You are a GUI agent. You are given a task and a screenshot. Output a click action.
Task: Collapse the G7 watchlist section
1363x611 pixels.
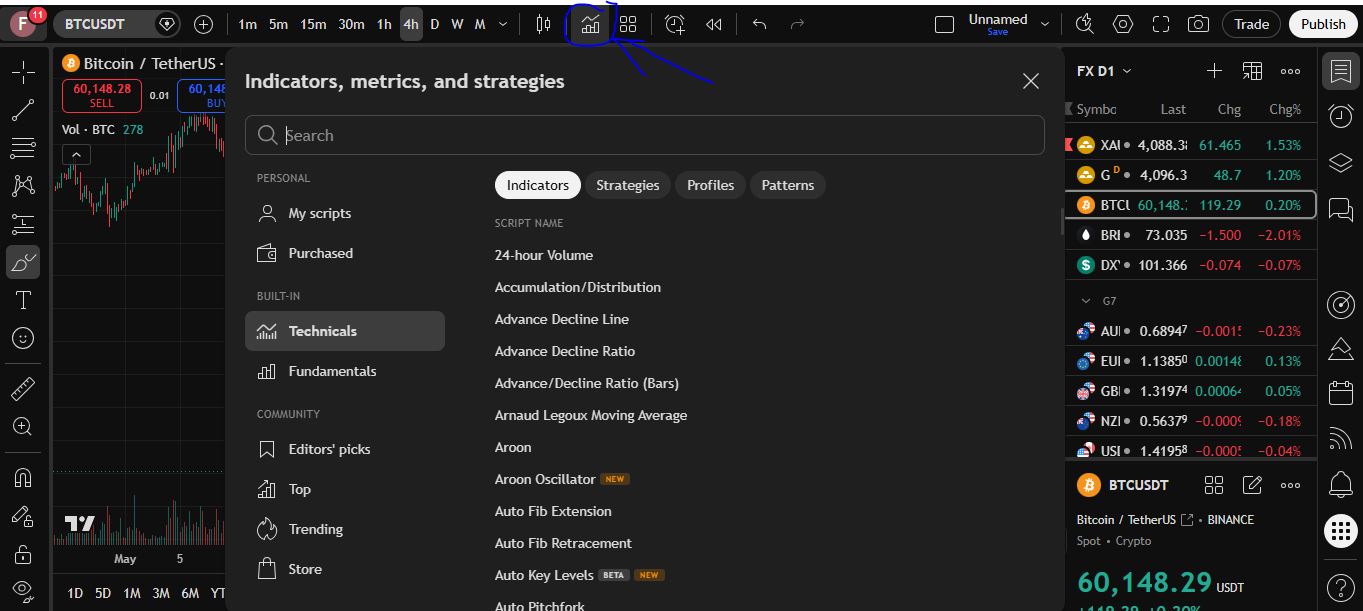(1087, 301)
